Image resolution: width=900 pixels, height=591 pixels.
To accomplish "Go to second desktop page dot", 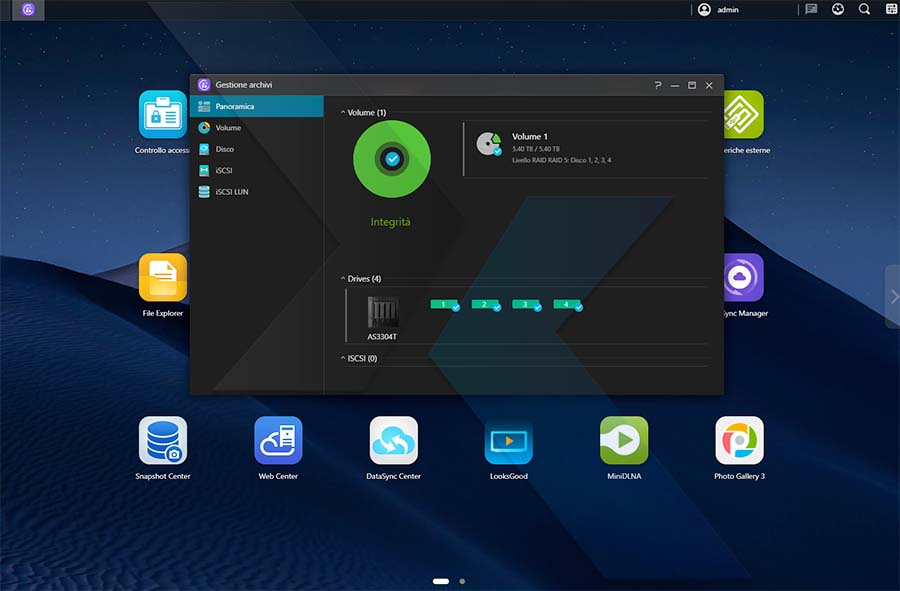I will 462,580.
